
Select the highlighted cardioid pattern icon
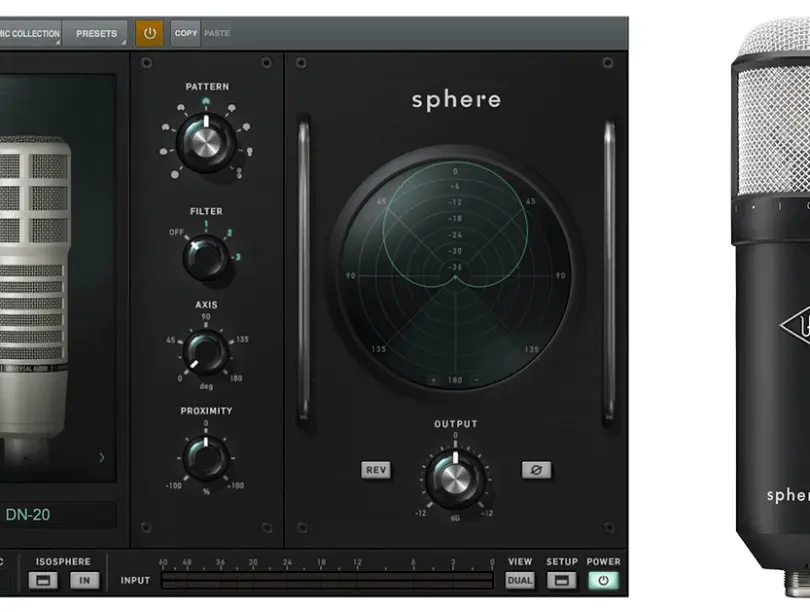pyautogui.click(x=206, y=101)
